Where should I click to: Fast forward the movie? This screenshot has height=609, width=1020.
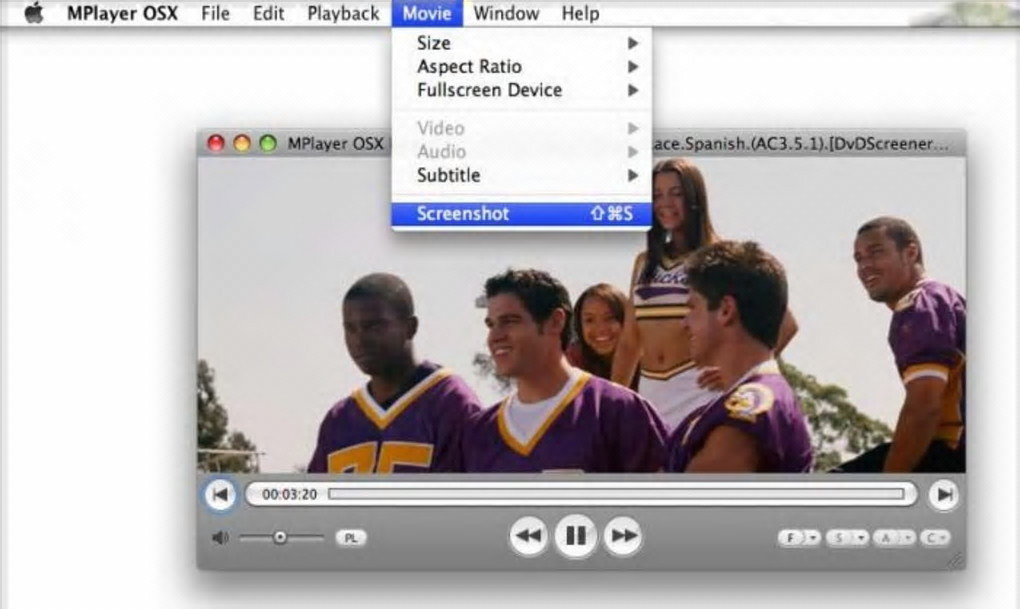(x=623, y=535)
